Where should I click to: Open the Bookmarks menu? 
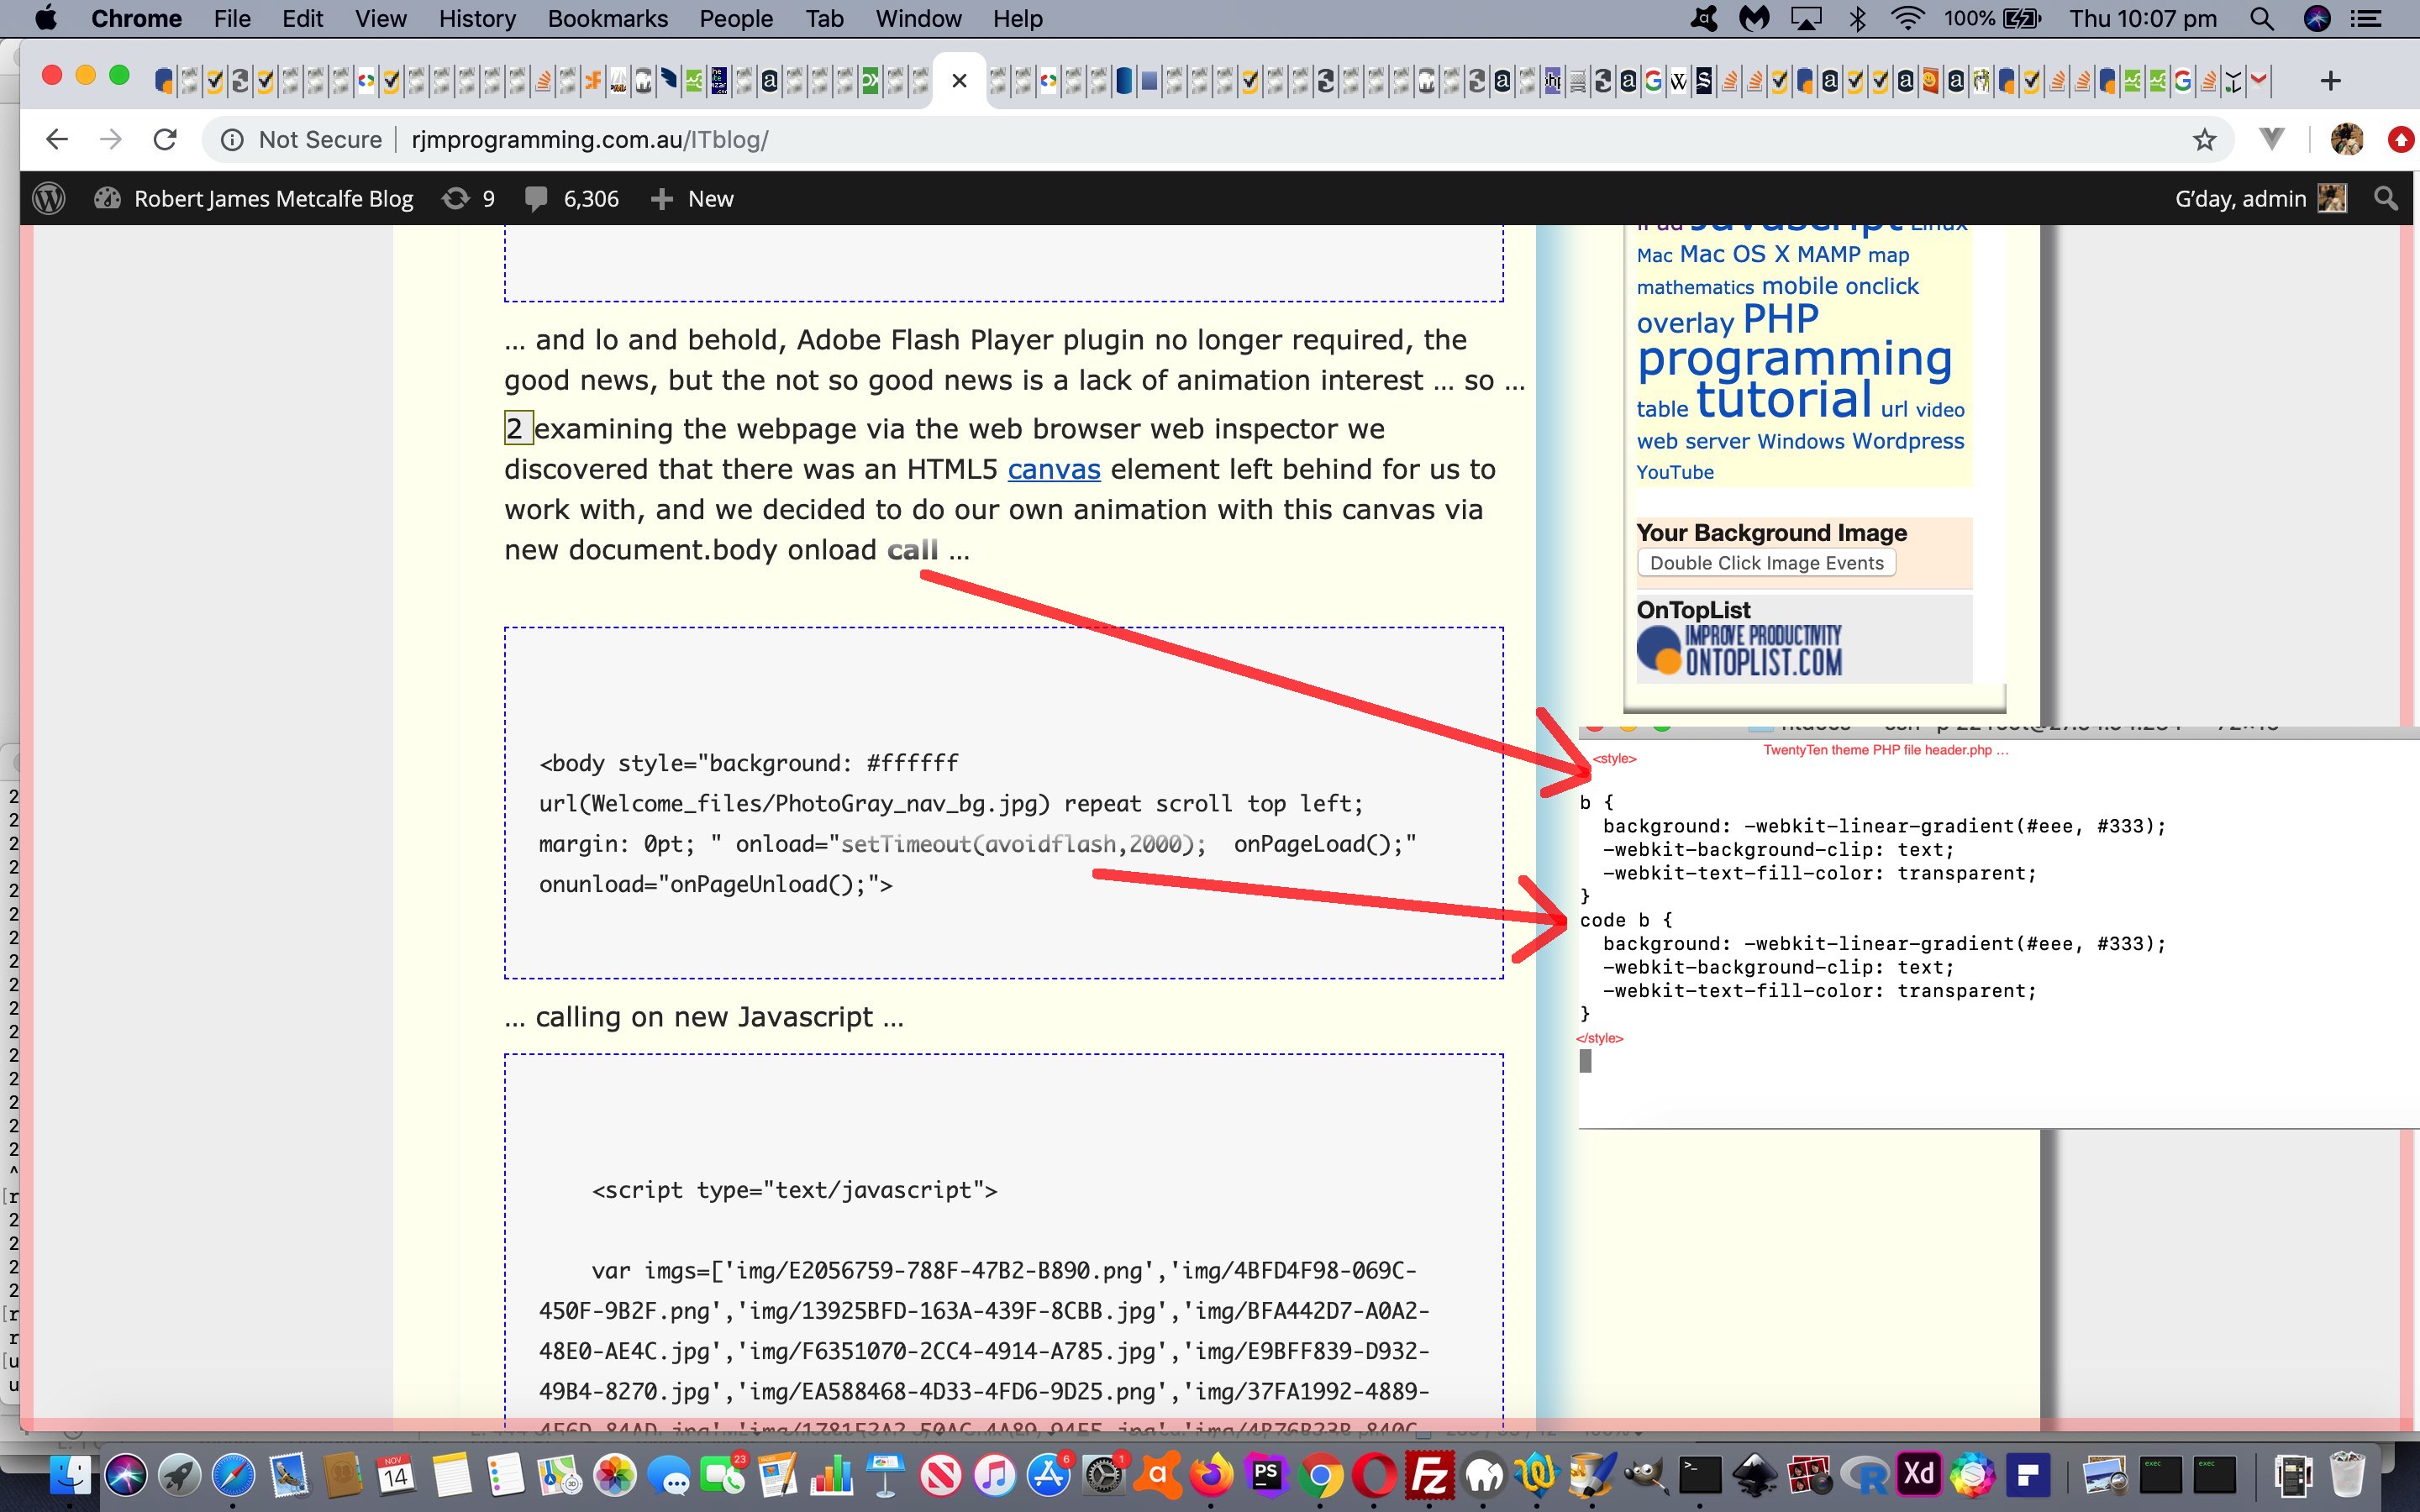607,19
